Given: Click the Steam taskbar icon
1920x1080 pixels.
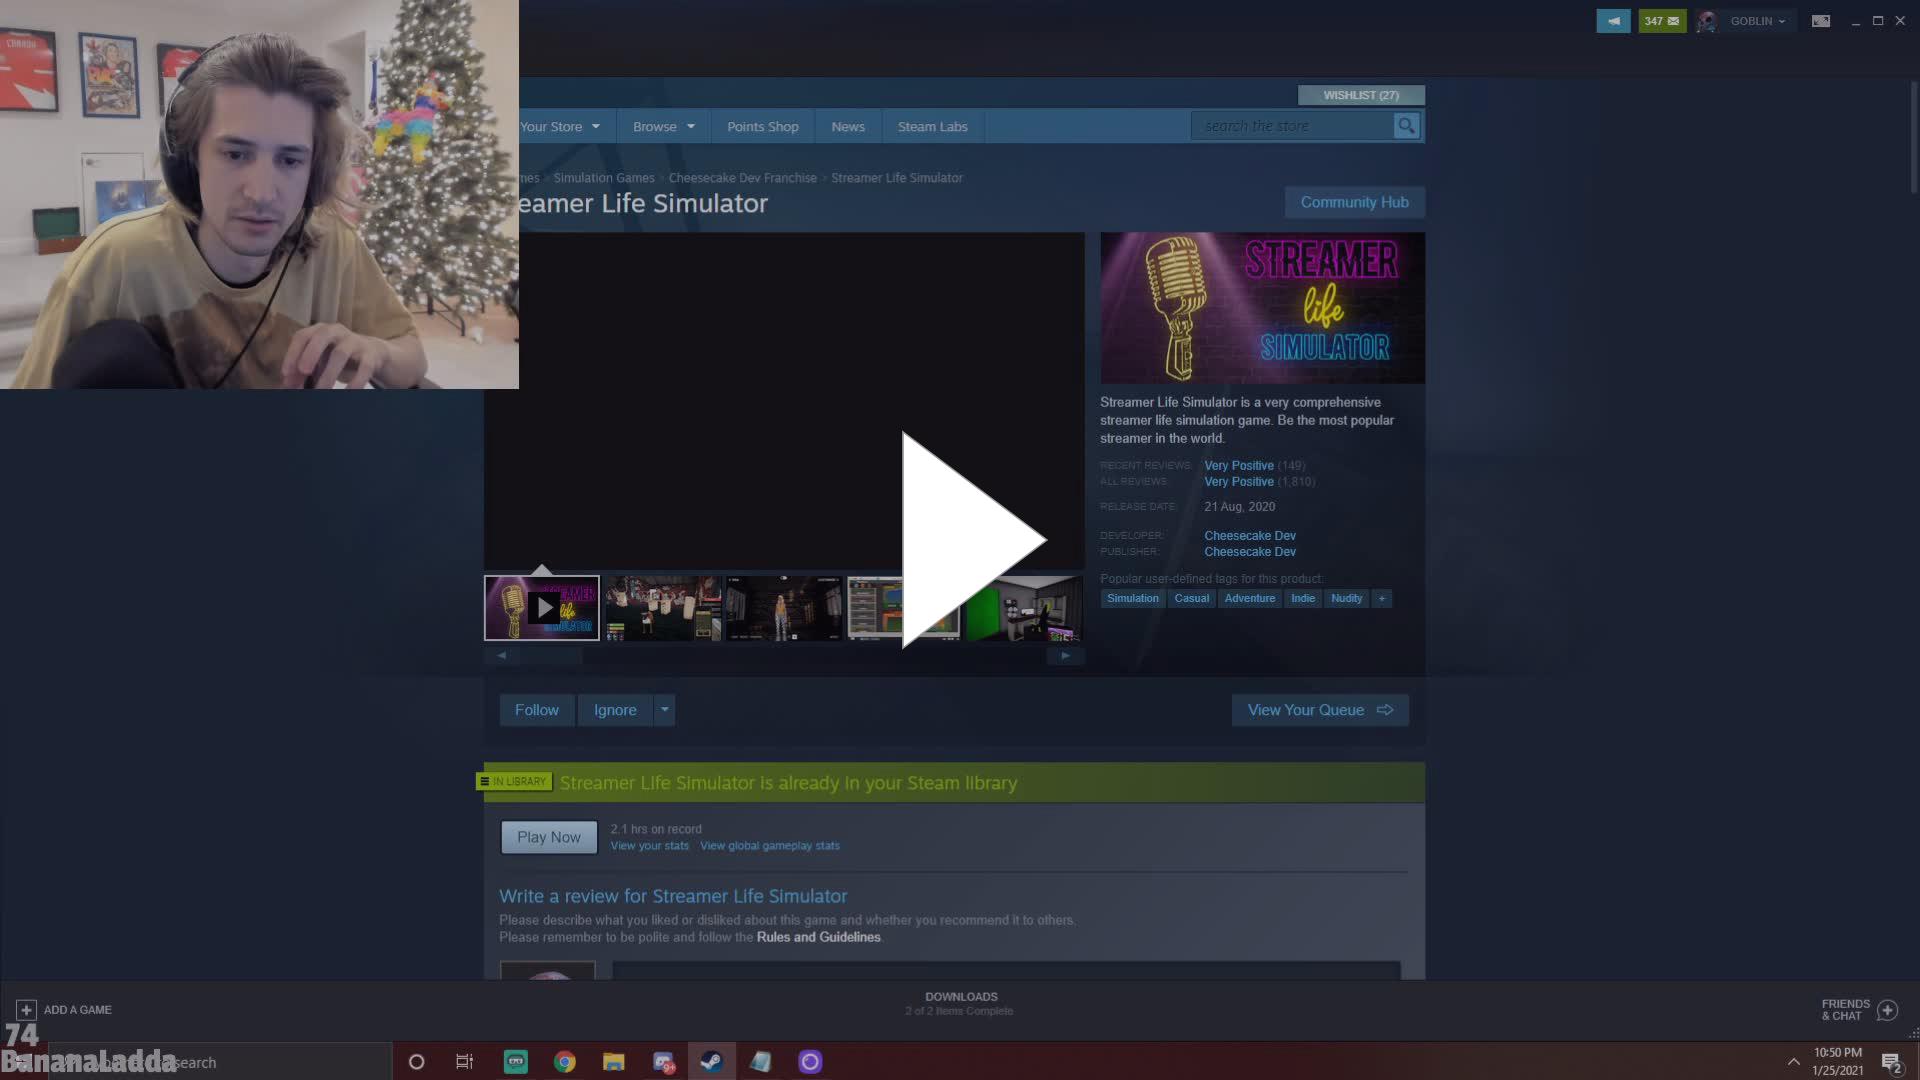Looking at the screenshot, I should click(712, 1062).
